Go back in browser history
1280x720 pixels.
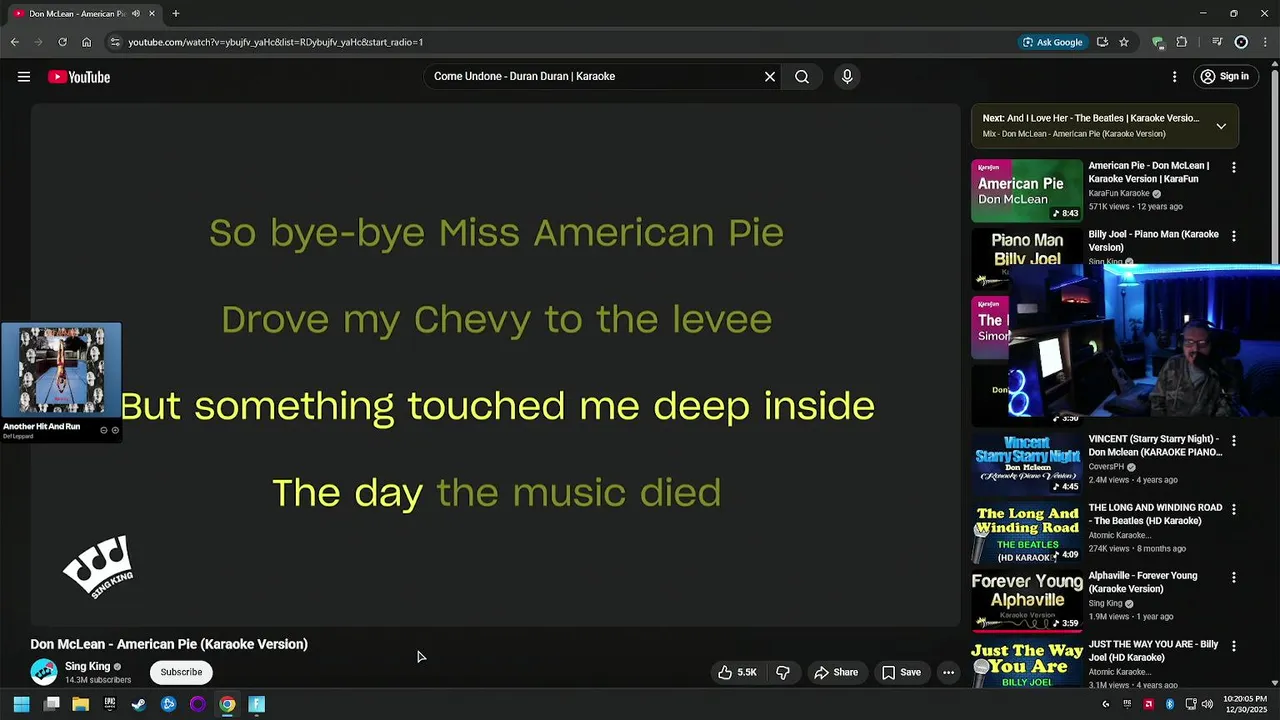[x=15, y=42]
